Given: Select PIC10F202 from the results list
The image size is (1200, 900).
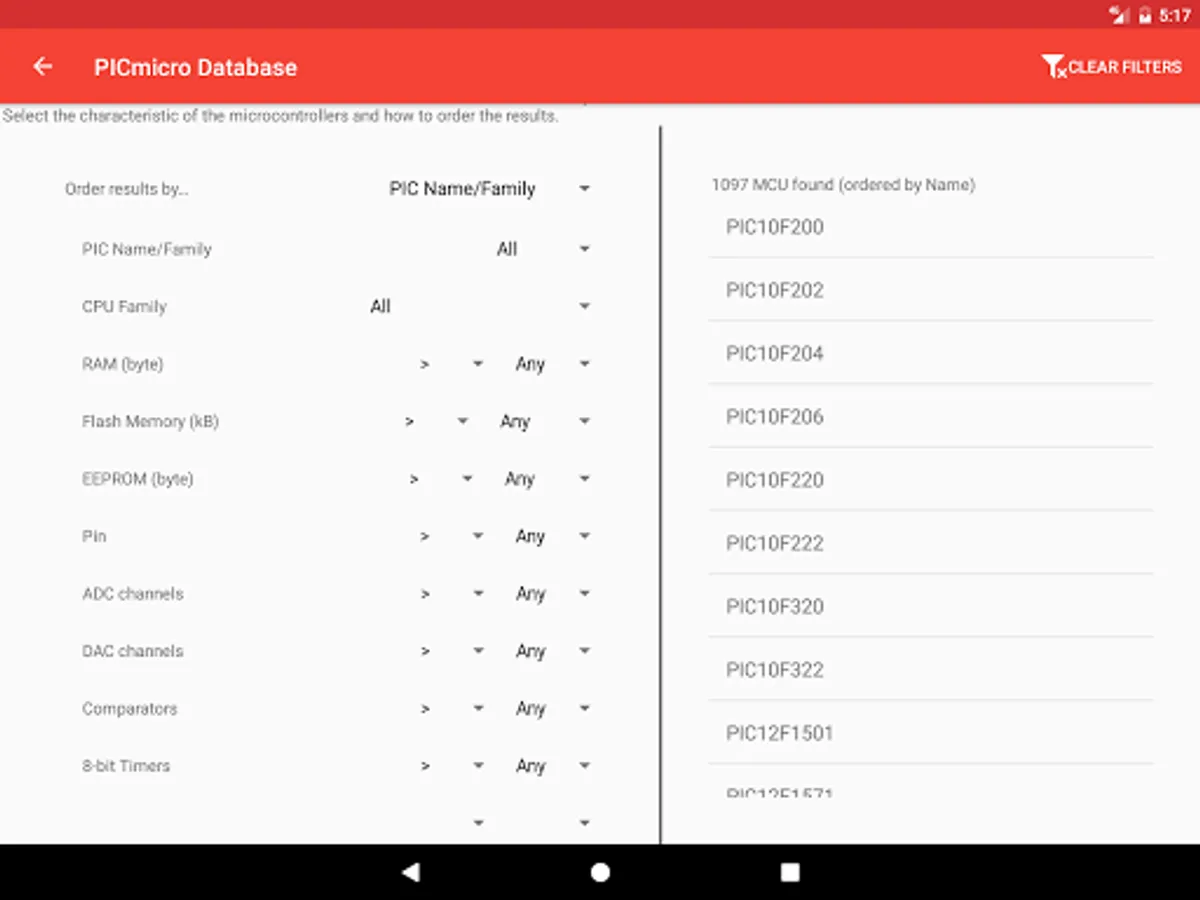Looking at the screenshot, I should pos(931,290).
